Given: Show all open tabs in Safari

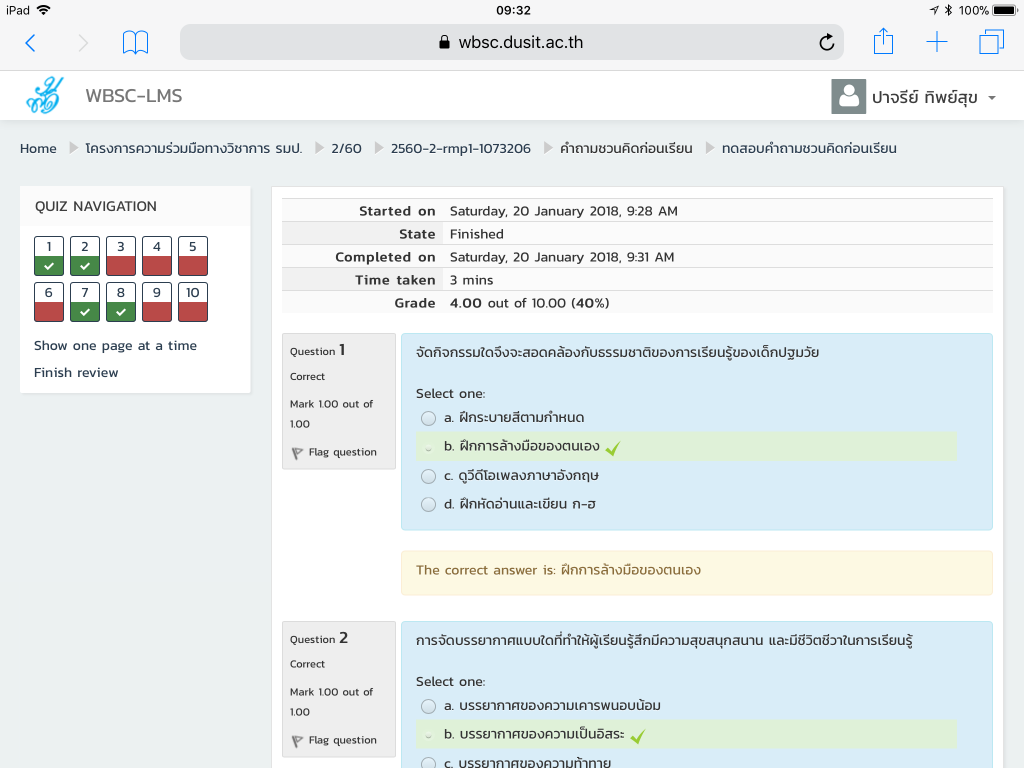Looking at the screenshot, I should [990, 42].
